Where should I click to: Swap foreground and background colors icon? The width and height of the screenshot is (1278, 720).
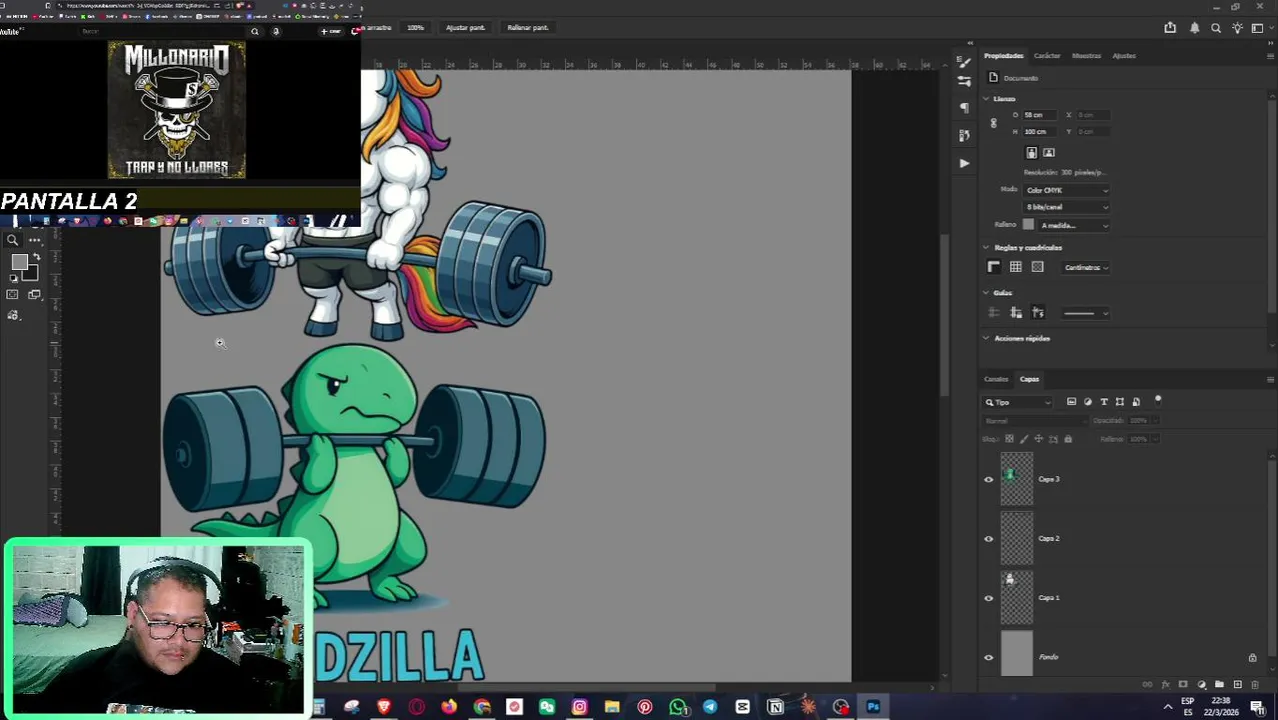point(36,258)
